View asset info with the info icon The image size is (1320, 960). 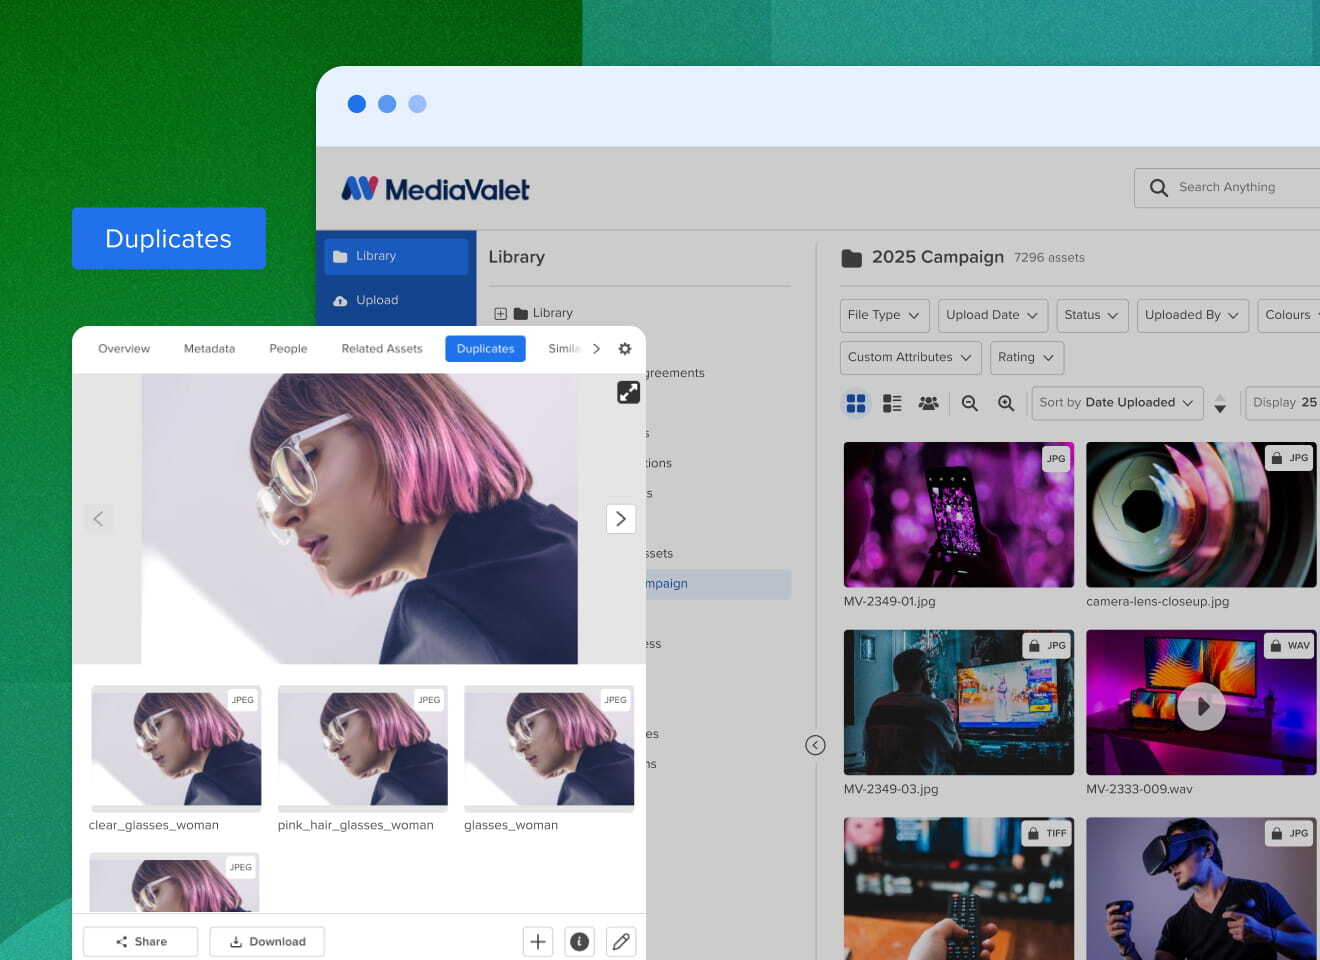click(579, 941)
